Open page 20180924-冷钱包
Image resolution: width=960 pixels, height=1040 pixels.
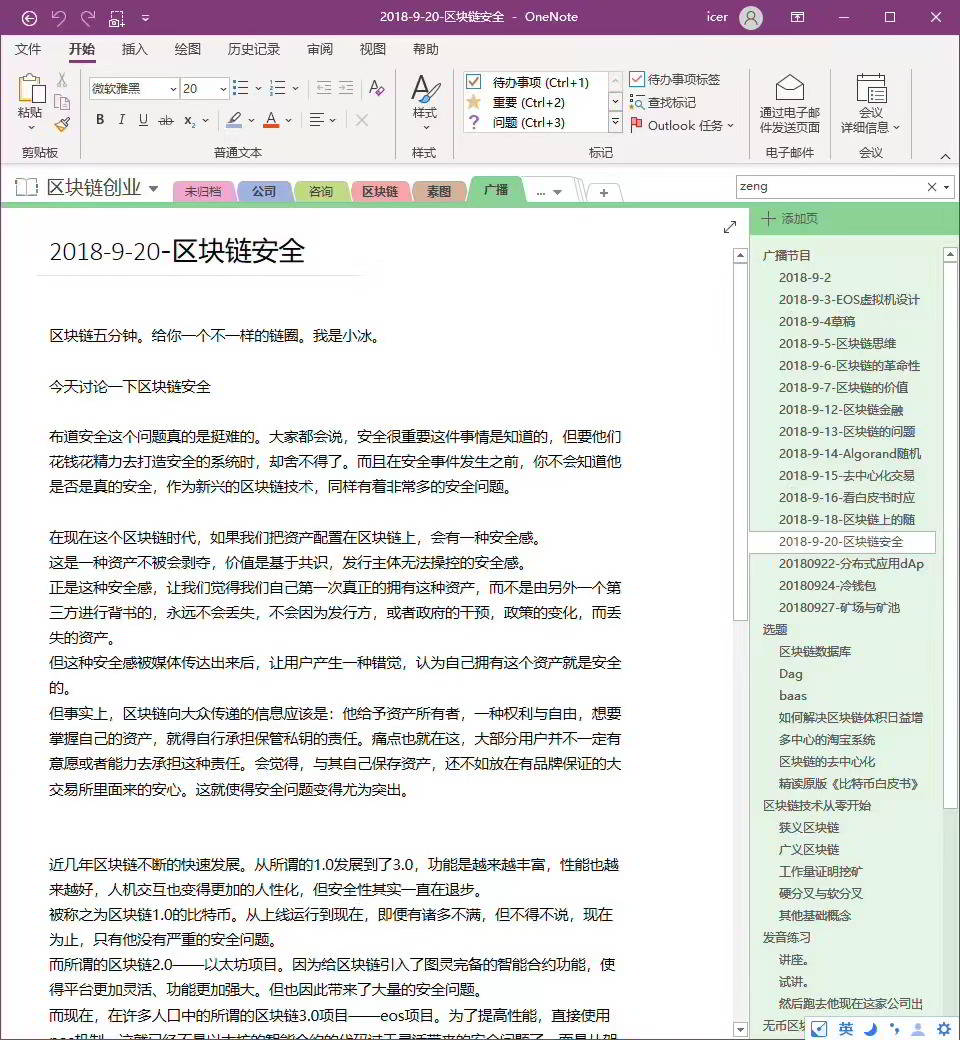point(827,586)
